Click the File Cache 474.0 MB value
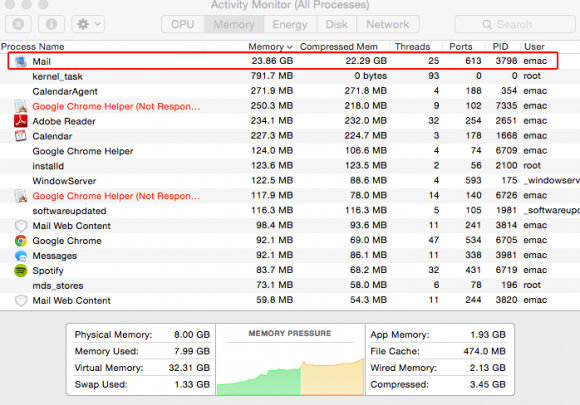Screen dimensions: 580x405 (x=484, y=351)
